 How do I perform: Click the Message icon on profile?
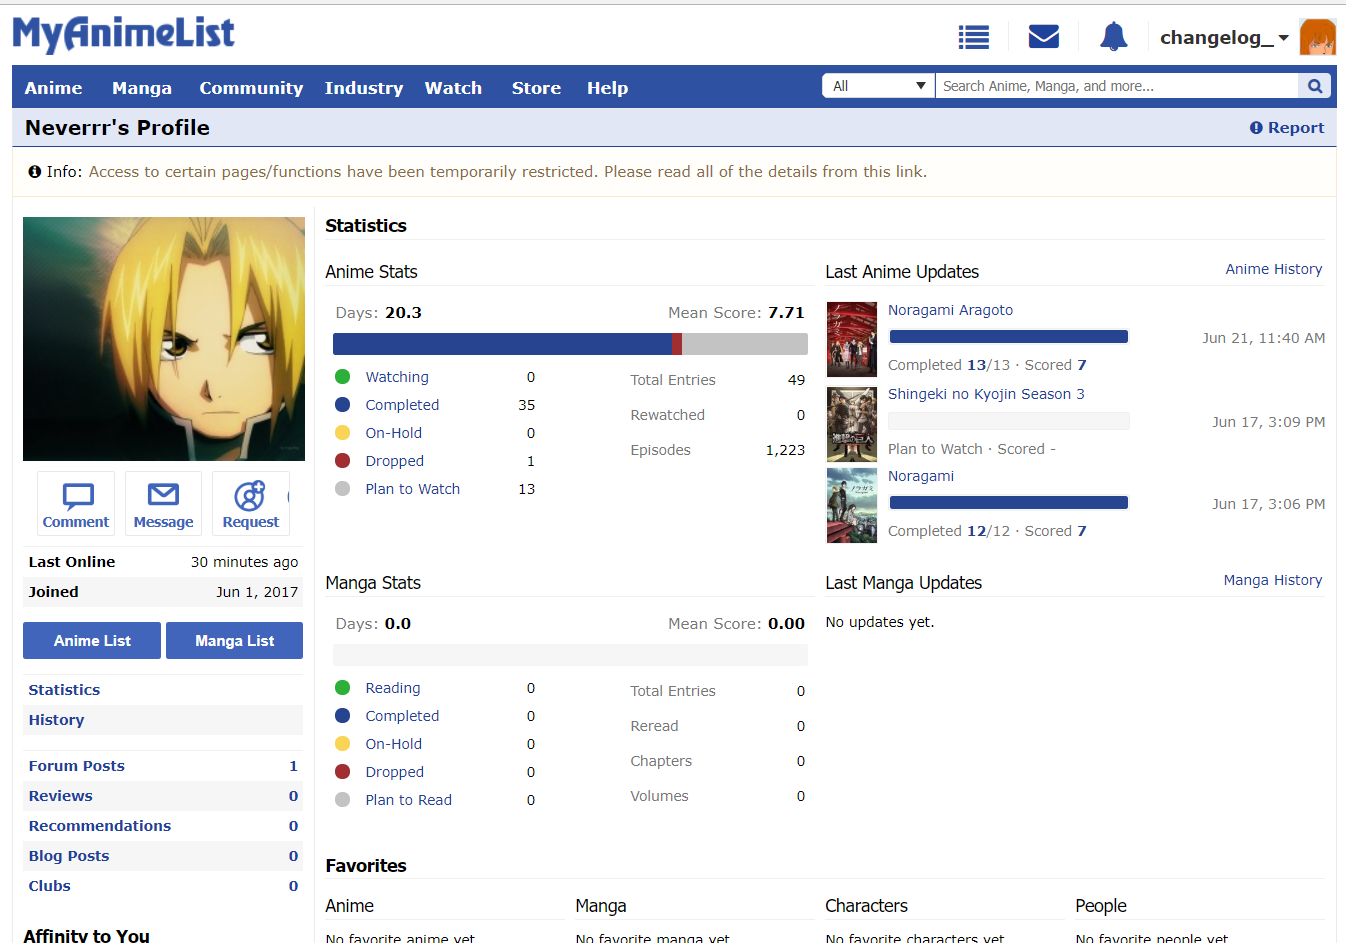(163, 504)
